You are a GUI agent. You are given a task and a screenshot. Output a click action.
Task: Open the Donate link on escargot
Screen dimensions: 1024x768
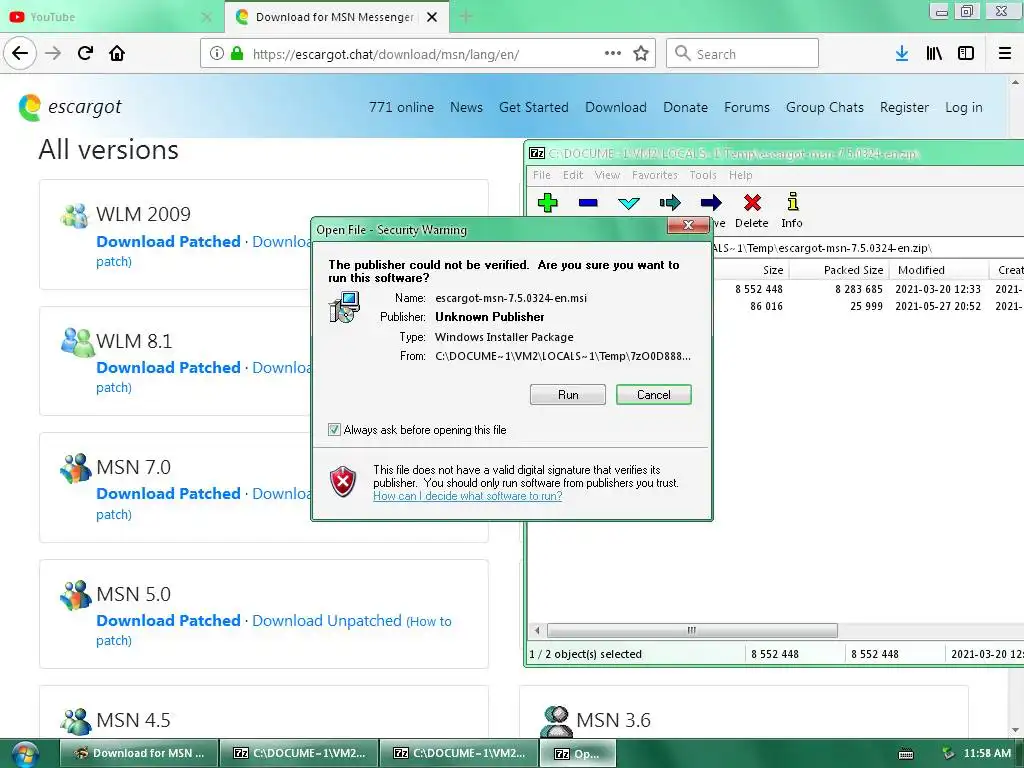coord(685,107)
